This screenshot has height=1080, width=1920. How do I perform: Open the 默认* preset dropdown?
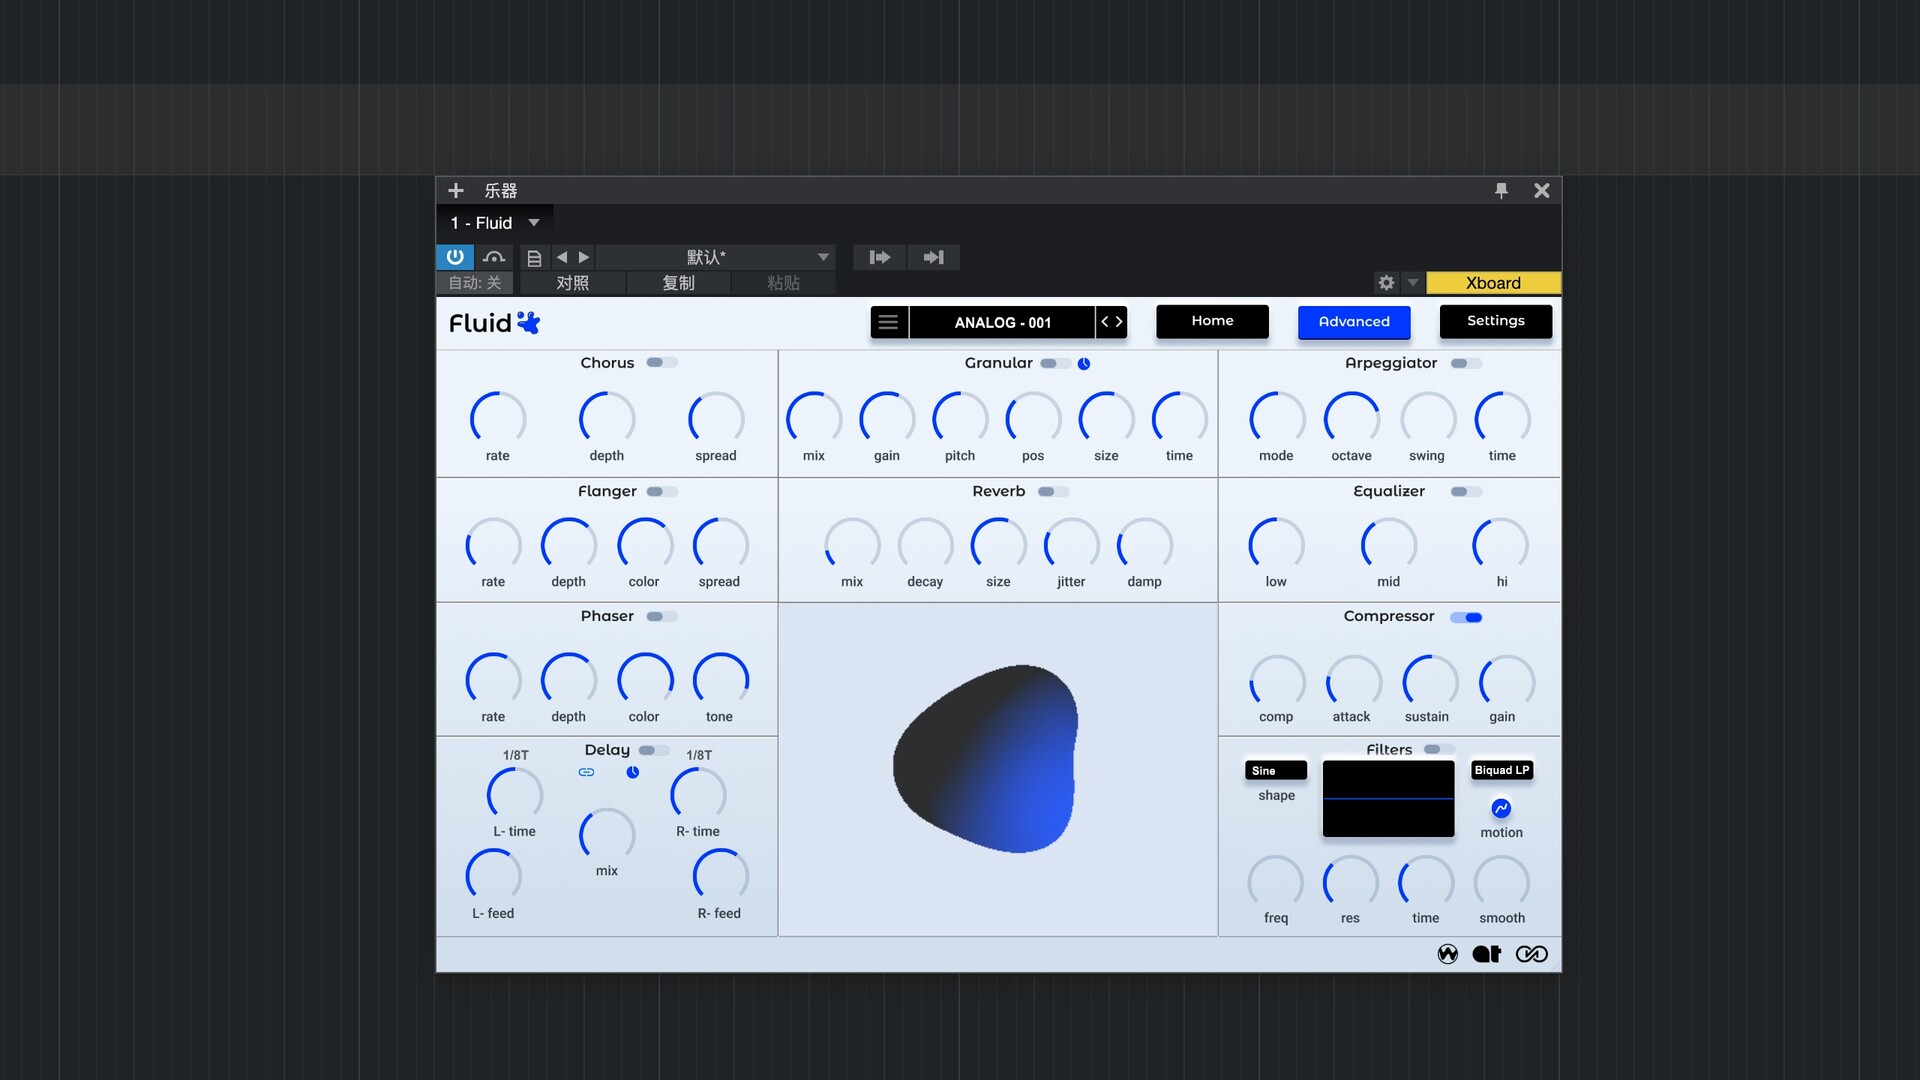coord(716,257)
